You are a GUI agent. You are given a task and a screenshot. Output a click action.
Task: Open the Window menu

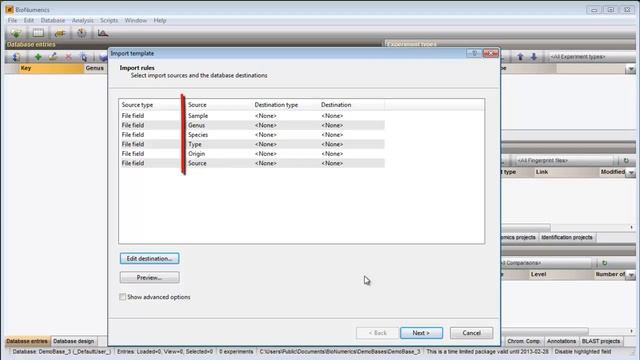coord(136,20)
